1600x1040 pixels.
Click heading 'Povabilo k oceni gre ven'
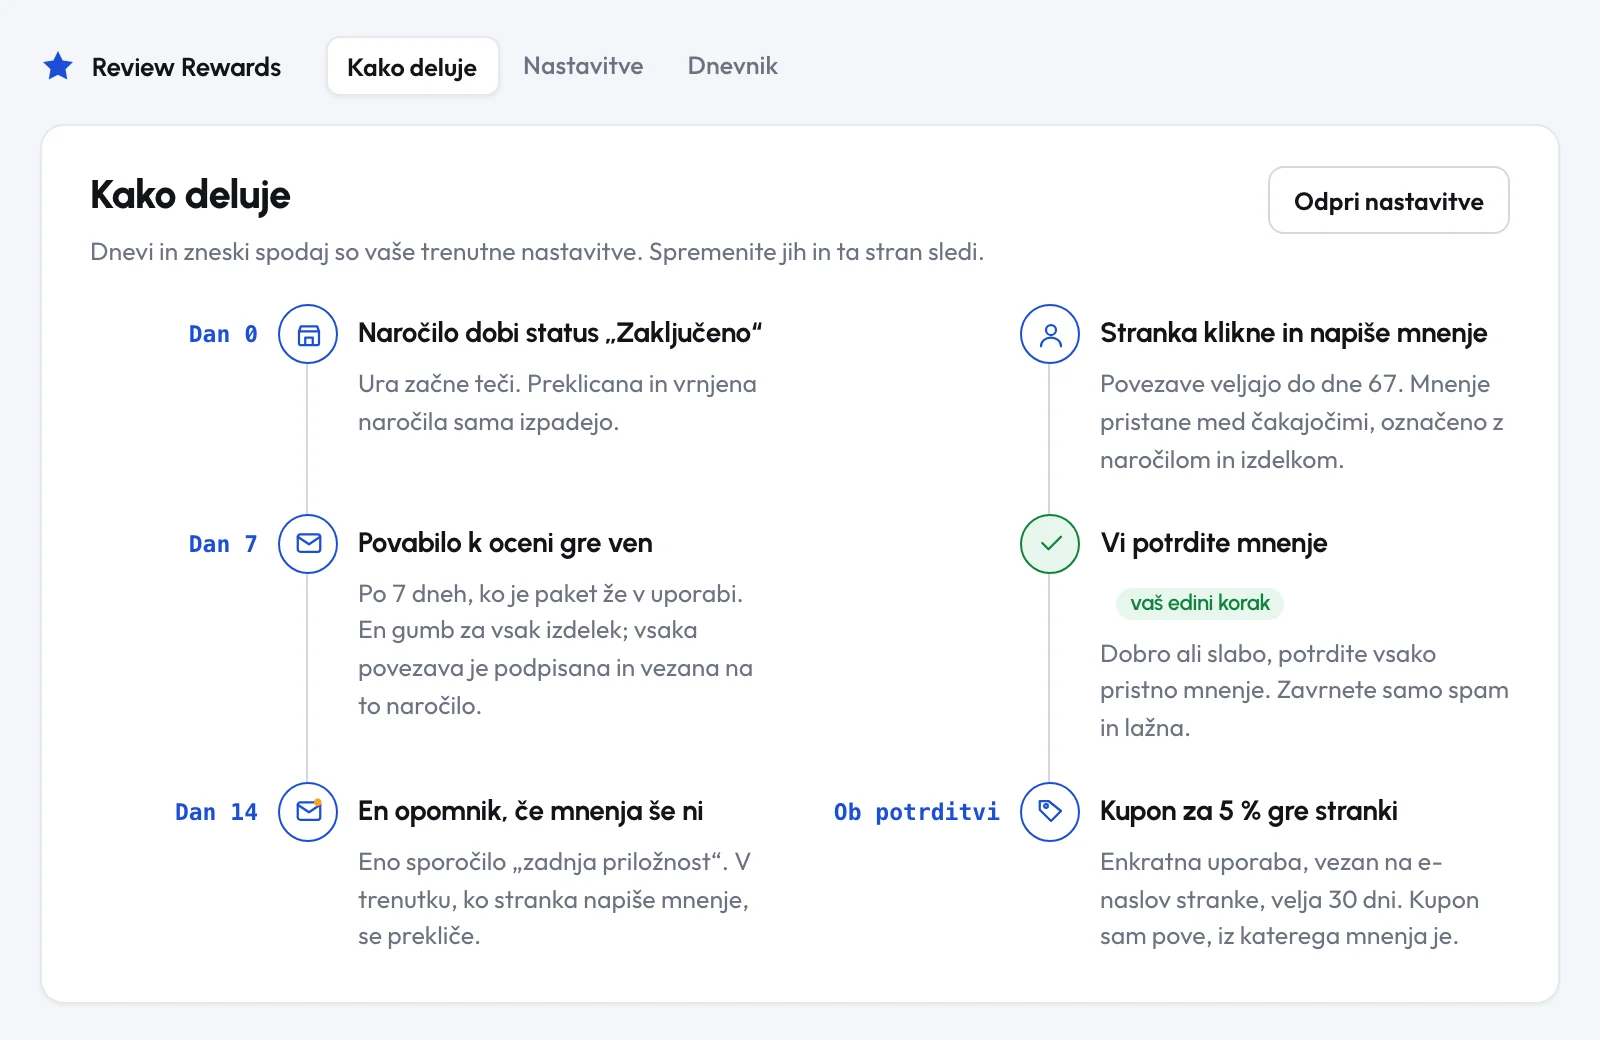[x=505, y=543]
